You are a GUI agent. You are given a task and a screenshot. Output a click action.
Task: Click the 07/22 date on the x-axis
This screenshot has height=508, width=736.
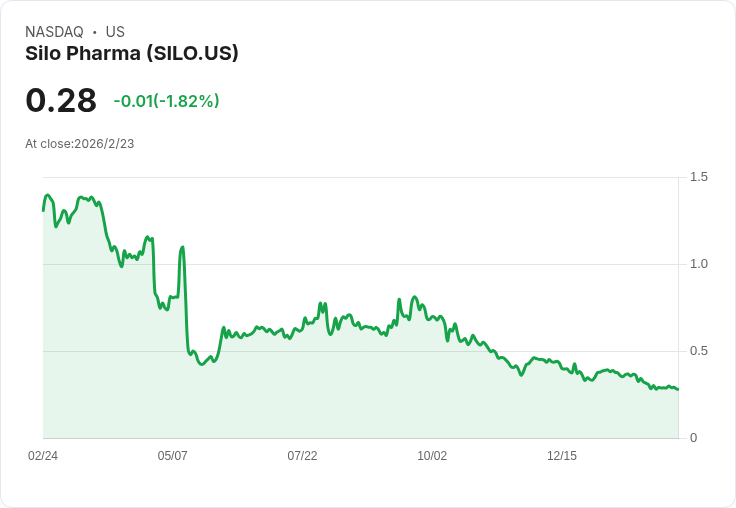[302, 456]
